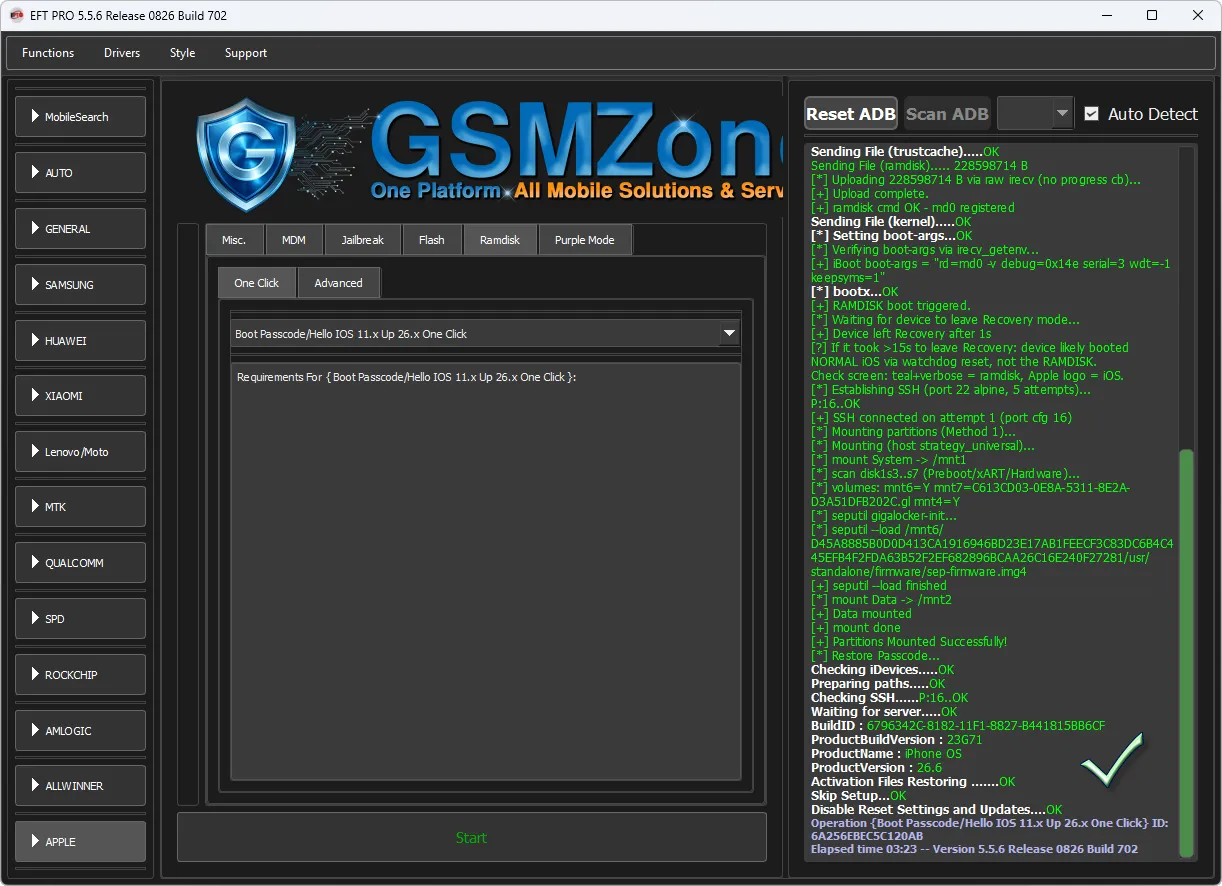Click the ProductVersion 26.6 log line
The height and width of the screenshot is (886, 1222).
click(x=877, y=768)
